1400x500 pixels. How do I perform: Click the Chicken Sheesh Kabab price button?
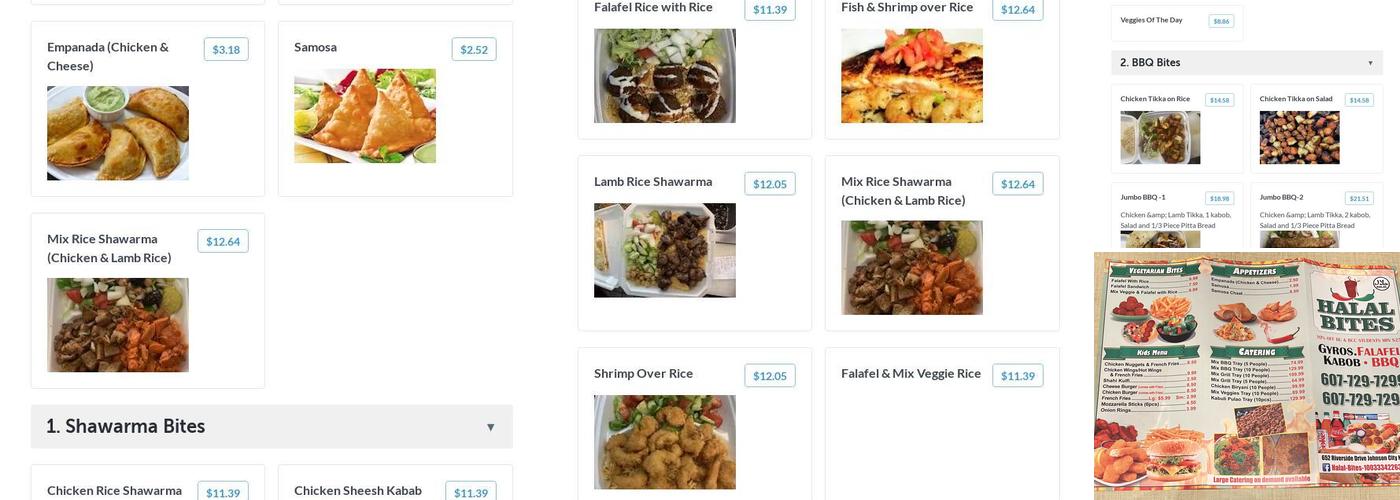pos(471,493)
